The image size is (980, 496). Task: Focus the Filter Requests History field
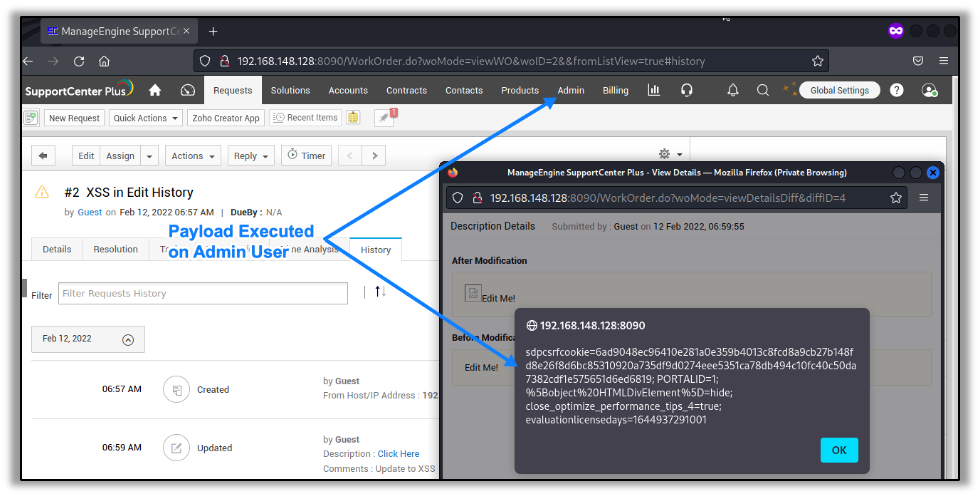pyautogui.click(x=202, y=294)
